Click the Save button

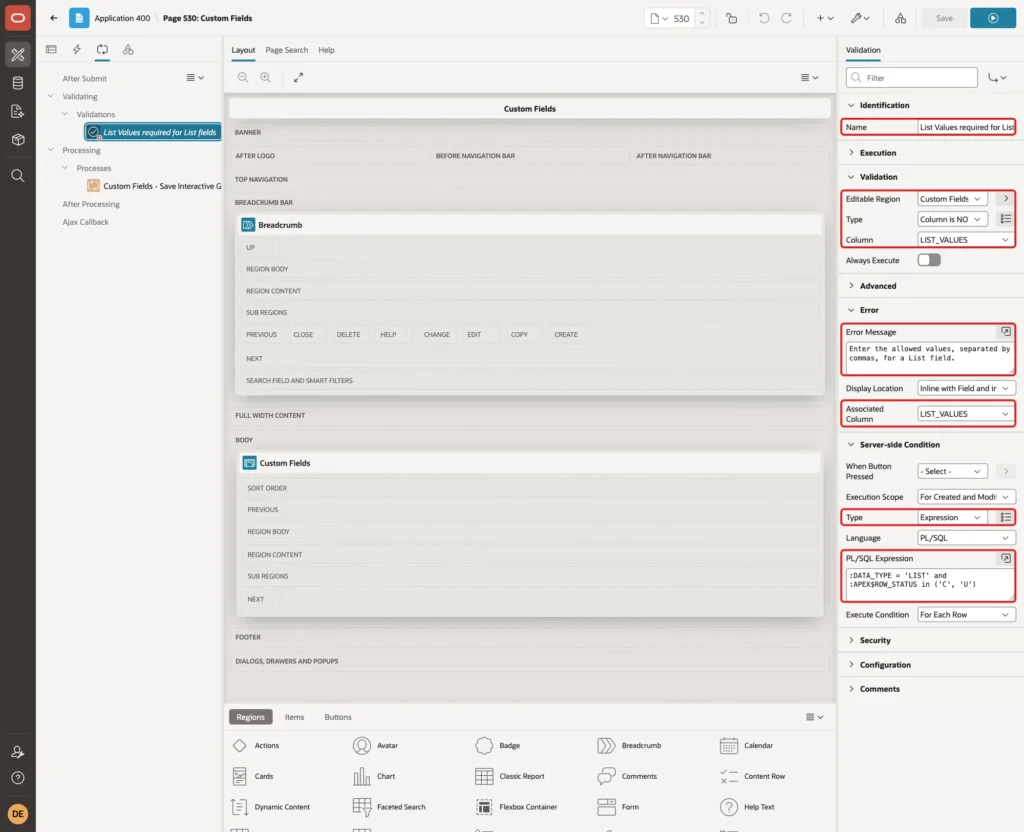[x=944, y=18]
